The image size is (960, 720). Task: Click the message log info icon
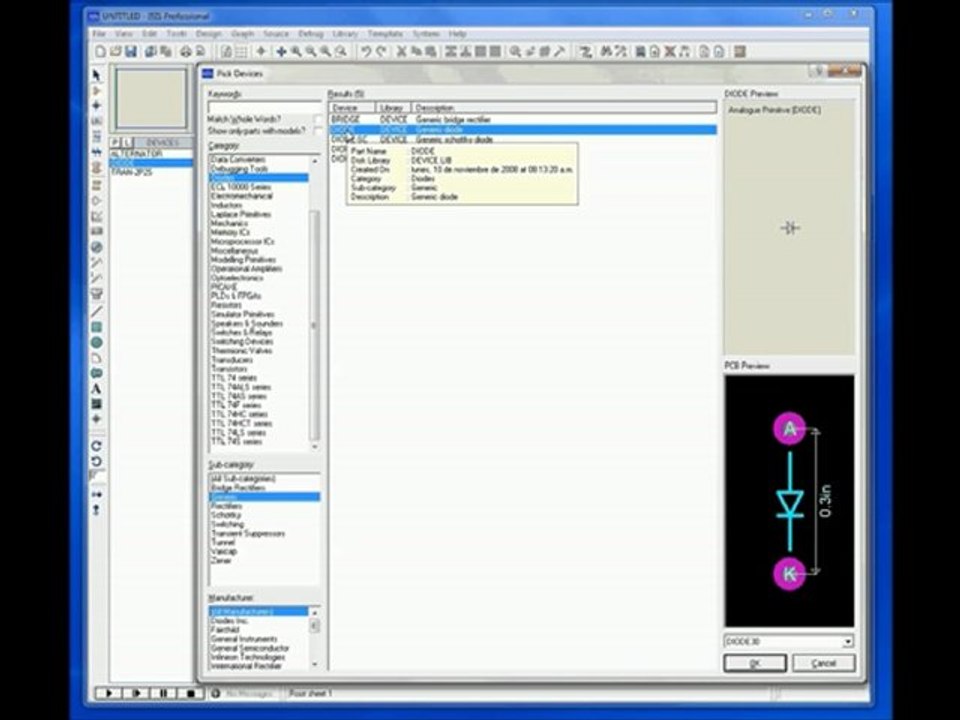click(x=216, y=693)
